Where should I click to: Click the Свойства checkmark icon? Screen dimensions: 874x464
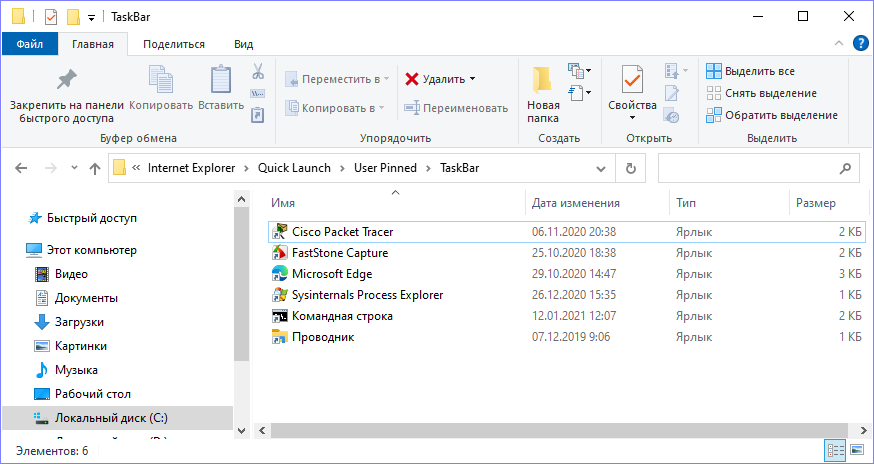coord(632,79)
